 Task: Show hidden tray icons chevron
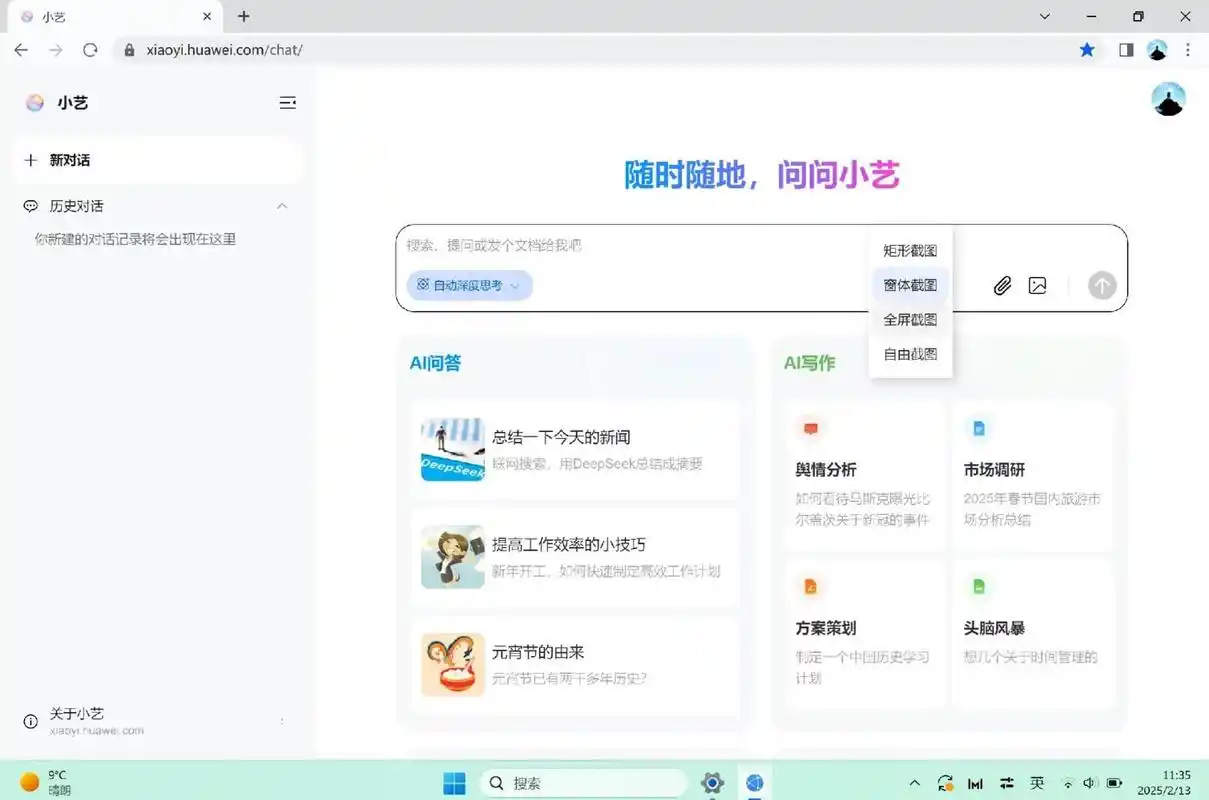(x=914, y=783)
